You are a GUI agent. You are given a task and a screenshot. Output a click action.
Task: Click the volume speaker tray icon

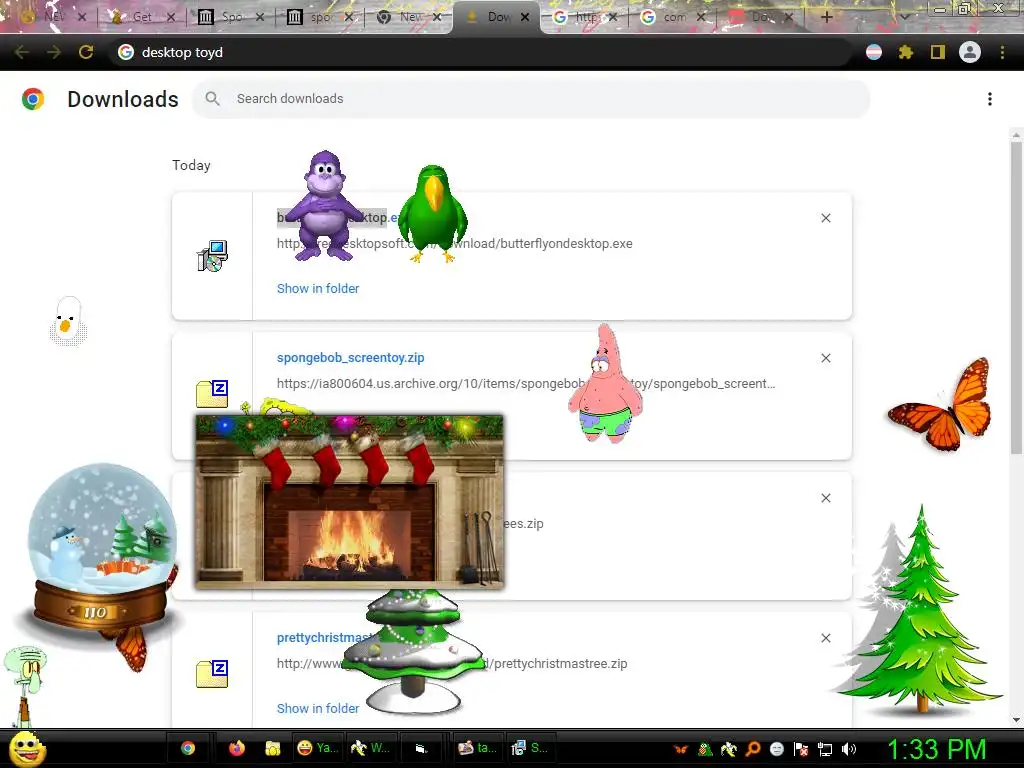click(x=849, y=749)
